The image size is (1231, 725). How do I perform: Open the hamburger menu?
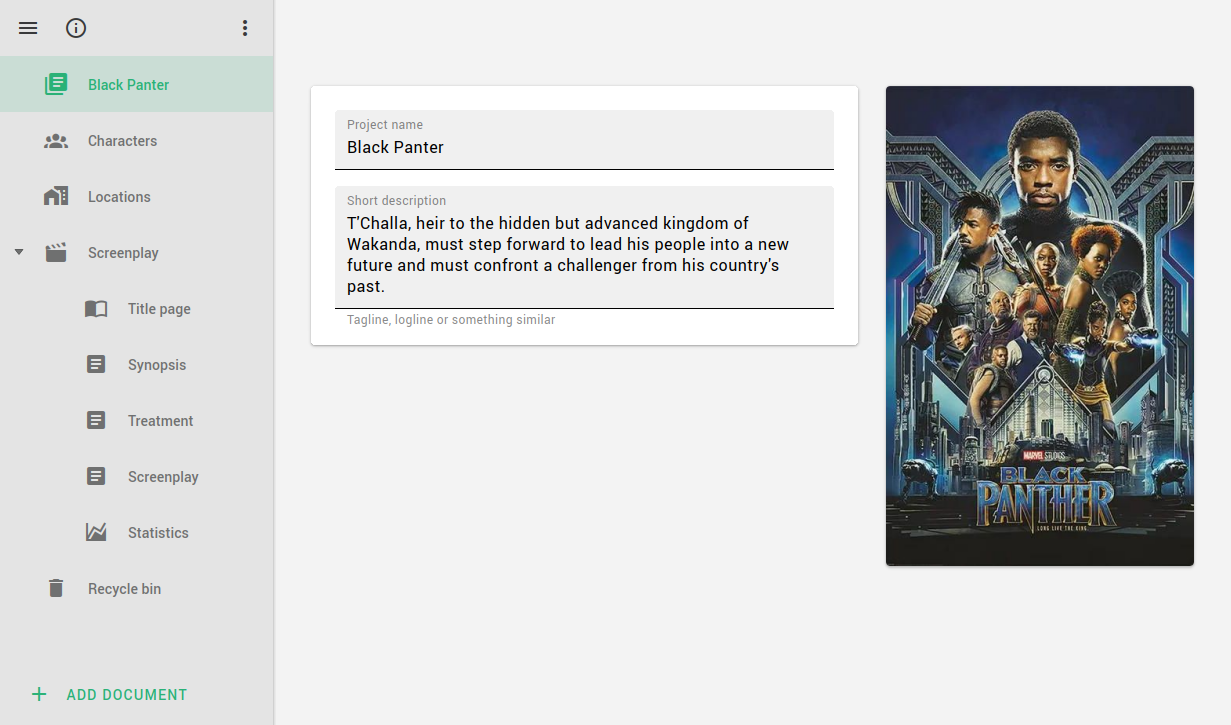point(28,28)
